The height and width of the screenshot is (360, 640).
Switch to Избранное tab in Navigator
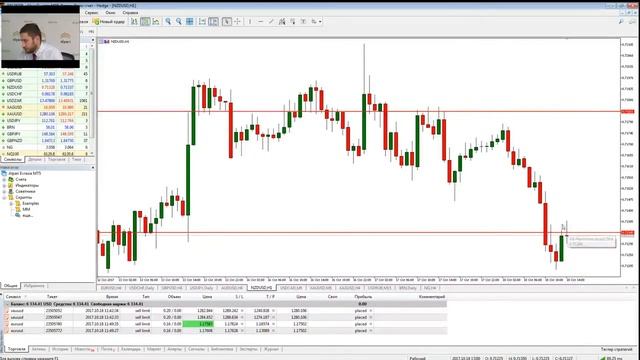point(34,286)
